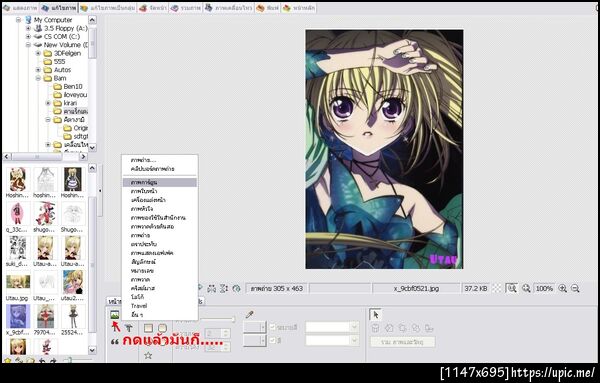Click the last greyed object icon under pointer
Image resolution: width=600 pixels, height=383 pixels.
429,328
